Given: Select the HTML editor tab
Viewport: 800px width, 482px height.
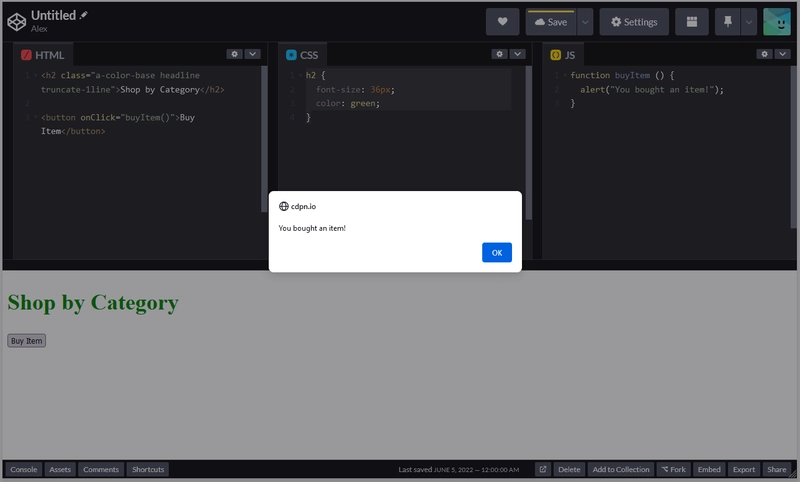Looking at the screenshot, I should coord(43,55).
